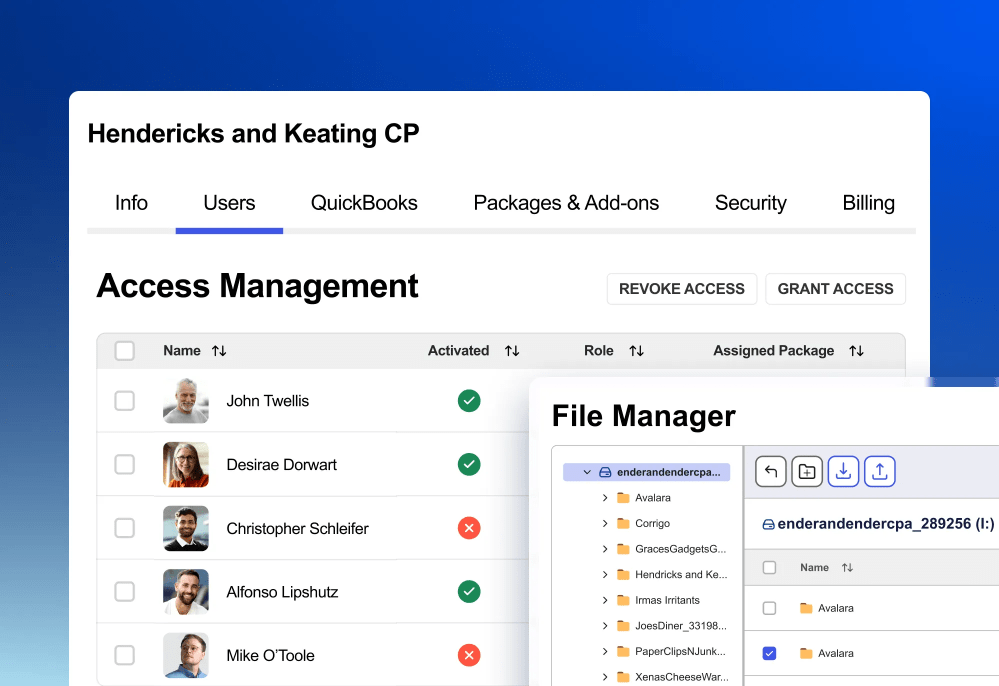Check the checkbox next to John Twellis

point(124,400)
